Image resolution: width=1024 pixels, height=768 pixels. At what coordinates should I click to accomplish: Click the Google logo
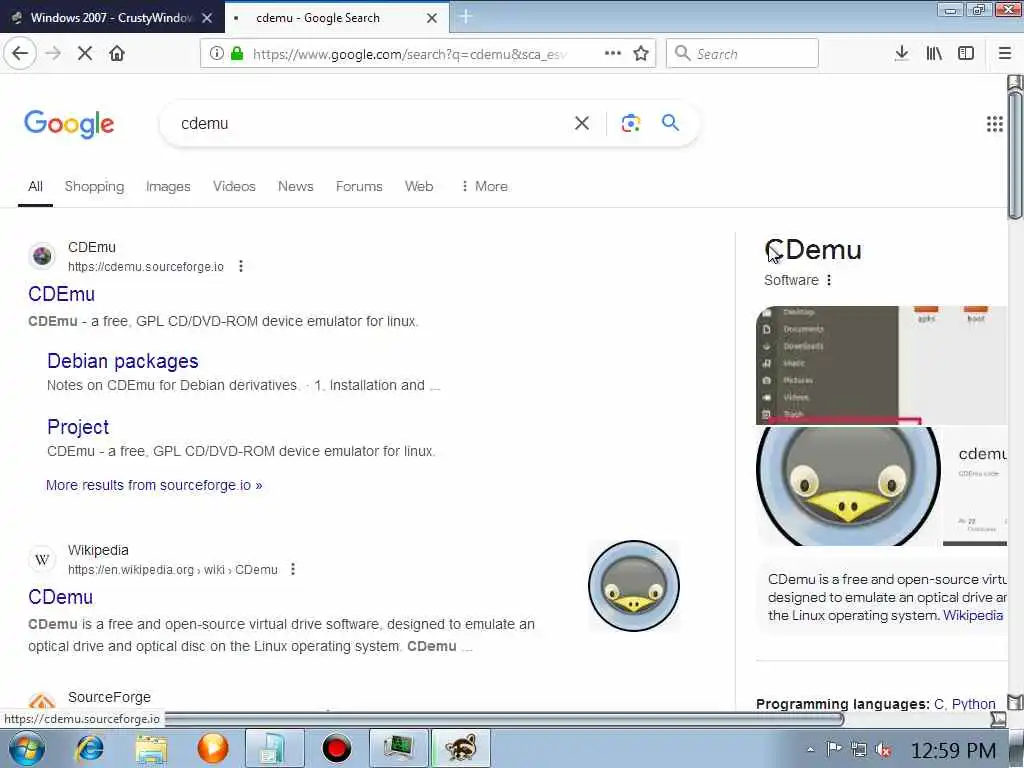coord(69,124)
